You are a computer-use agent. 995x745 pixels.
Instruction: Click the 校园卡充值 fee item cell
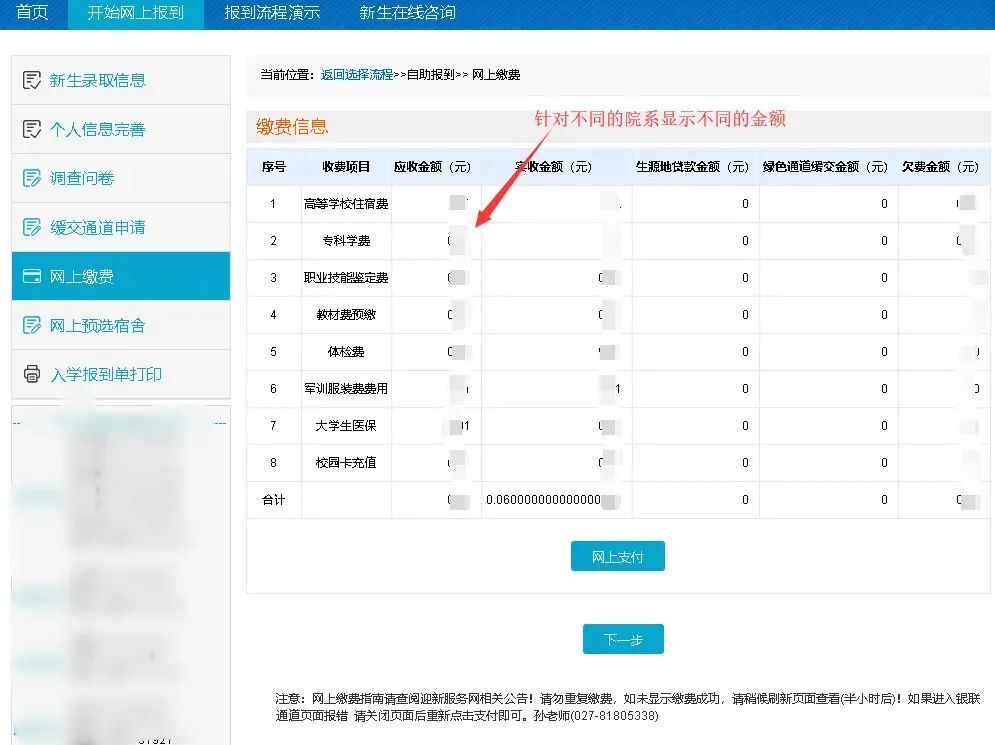click(x=346, y=463)
